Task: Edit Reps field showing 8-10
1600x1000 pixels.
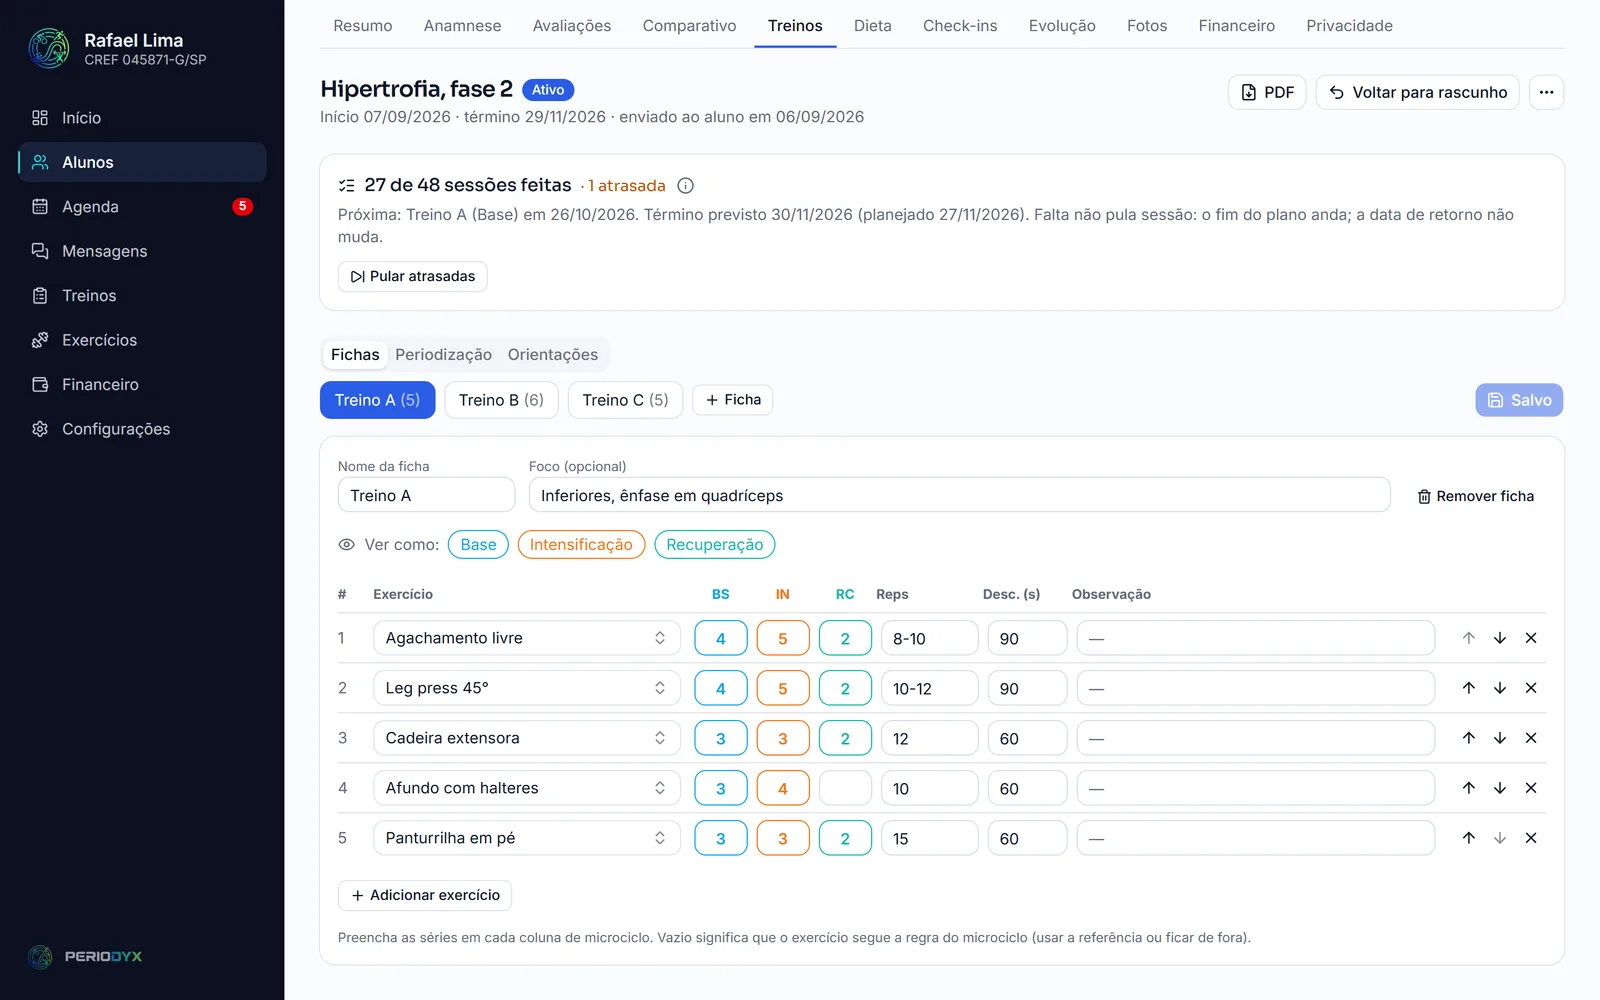Action: pos(929,638)
